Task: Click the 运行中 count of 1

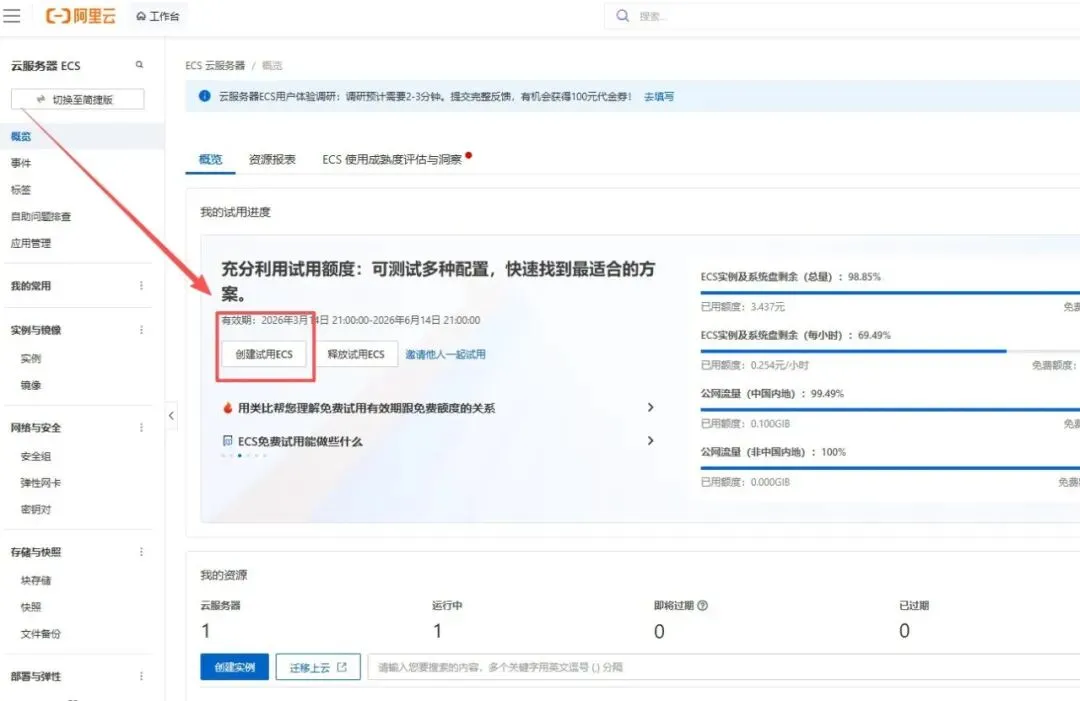Action: pos(437,631)
